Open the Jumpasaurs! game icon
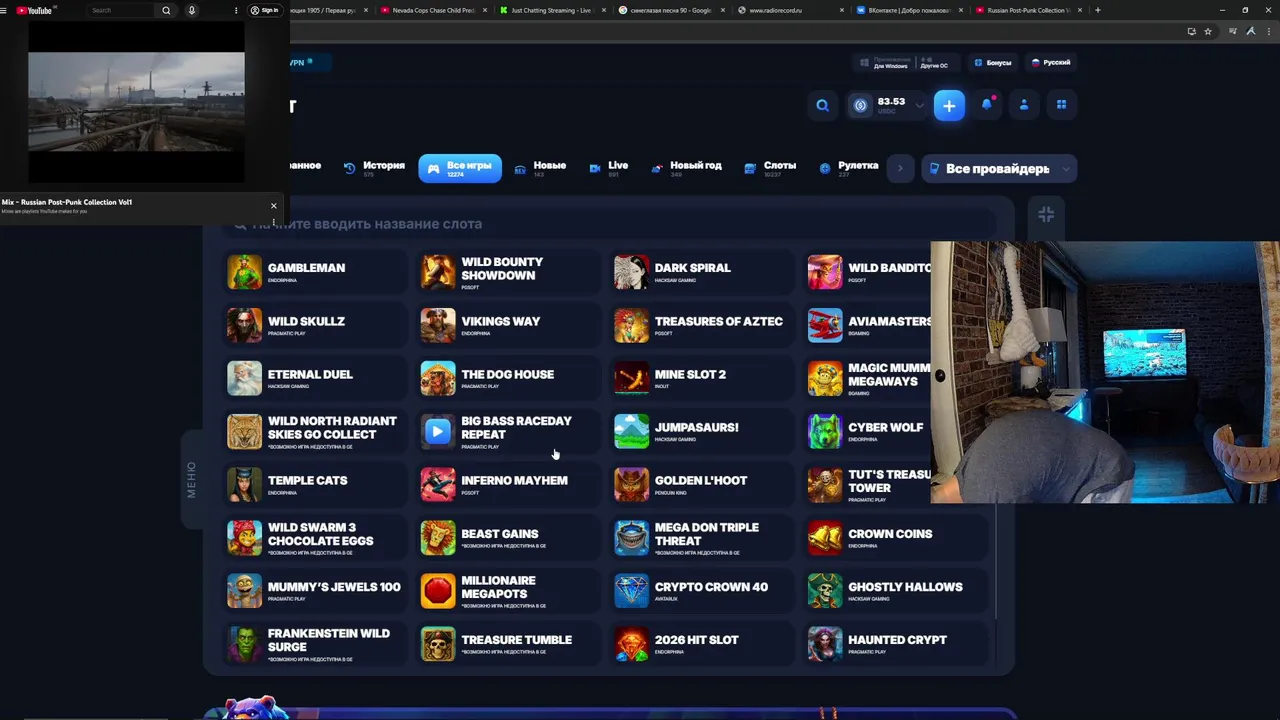1280x720 pixels. click(x=631, y=431)
